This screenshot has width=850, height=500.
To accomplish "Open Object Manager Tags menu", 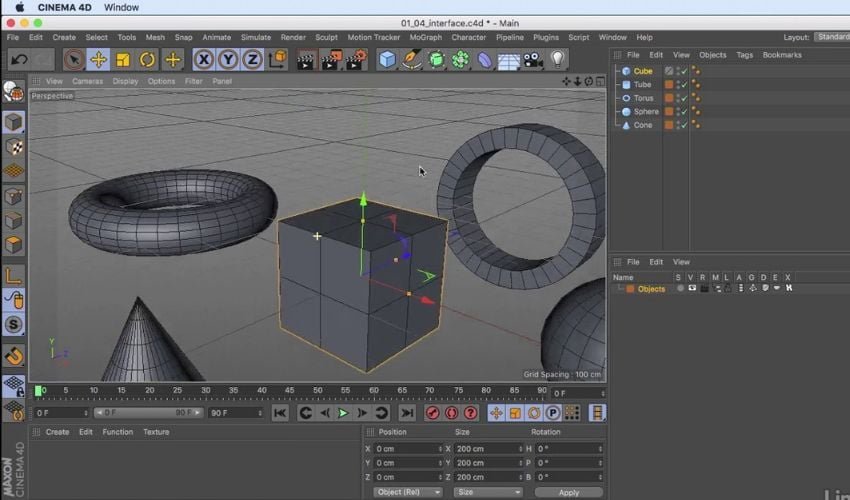I will coord(744,55).
